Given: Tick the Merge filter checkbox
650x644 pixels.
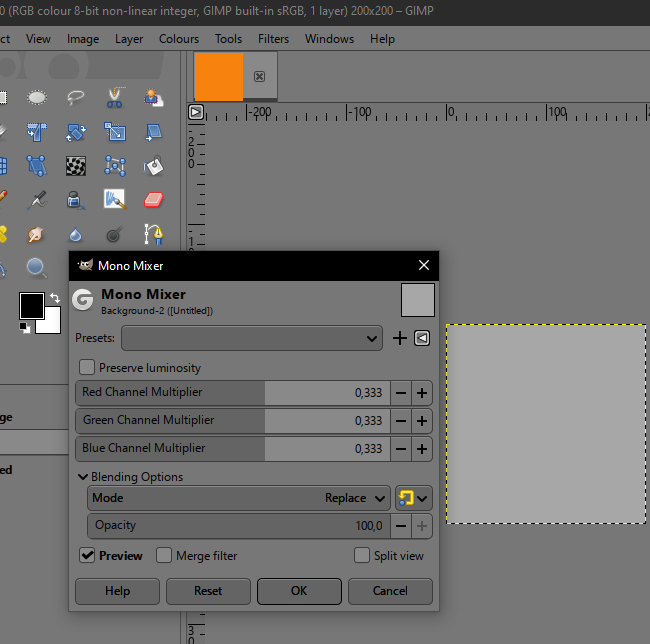Looking at the screenshot, I should tap(164, 556).
